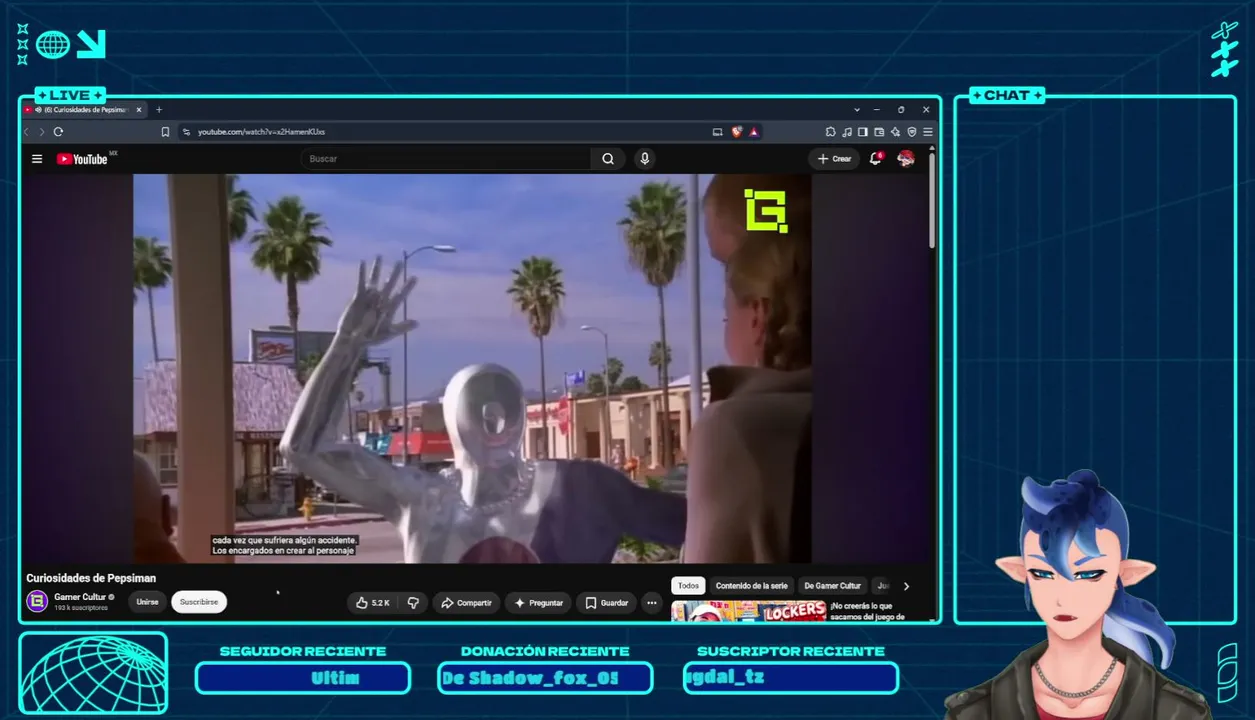
Task: Open the LOCKERS recommended video thumbnail
Action: click(749, 611)
